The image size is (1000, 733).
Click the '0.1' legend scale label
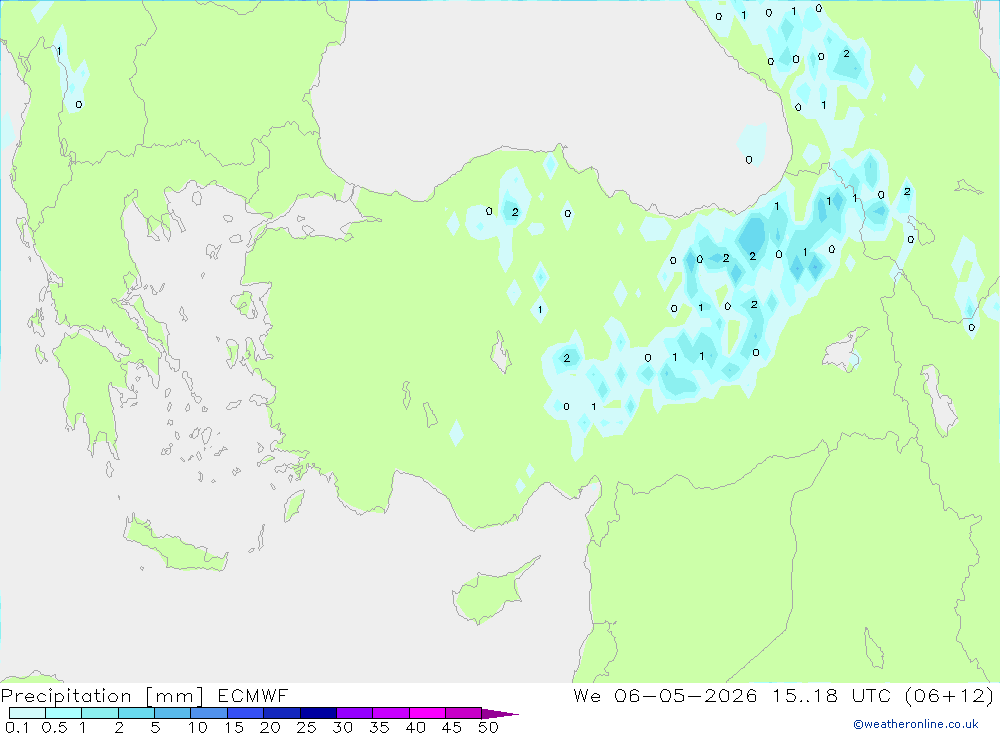click(x=17, y=727)
